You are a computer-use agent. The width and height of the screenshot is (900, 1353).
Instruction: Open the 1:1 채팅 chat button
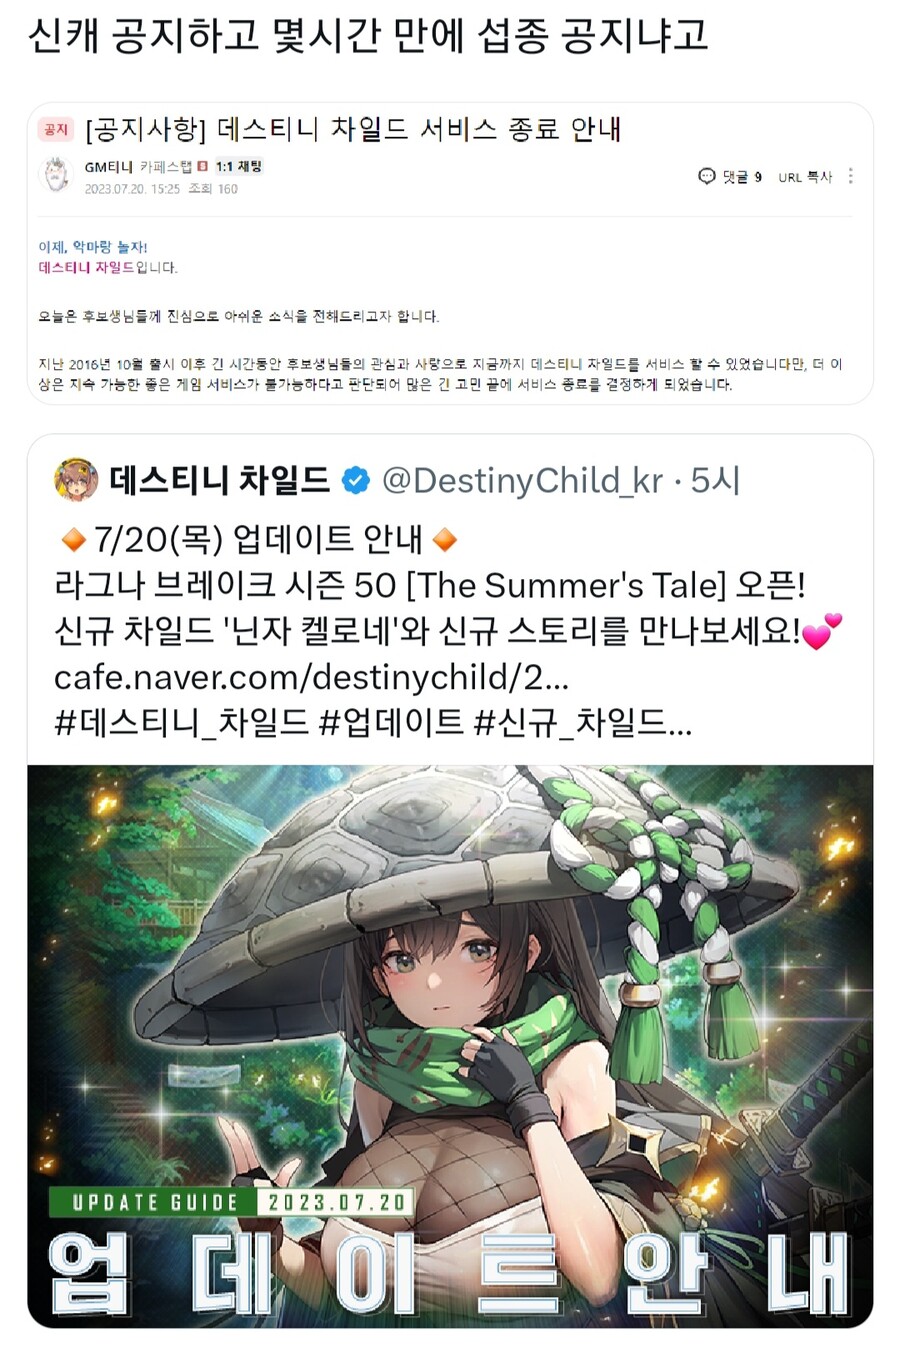[239, 166]
